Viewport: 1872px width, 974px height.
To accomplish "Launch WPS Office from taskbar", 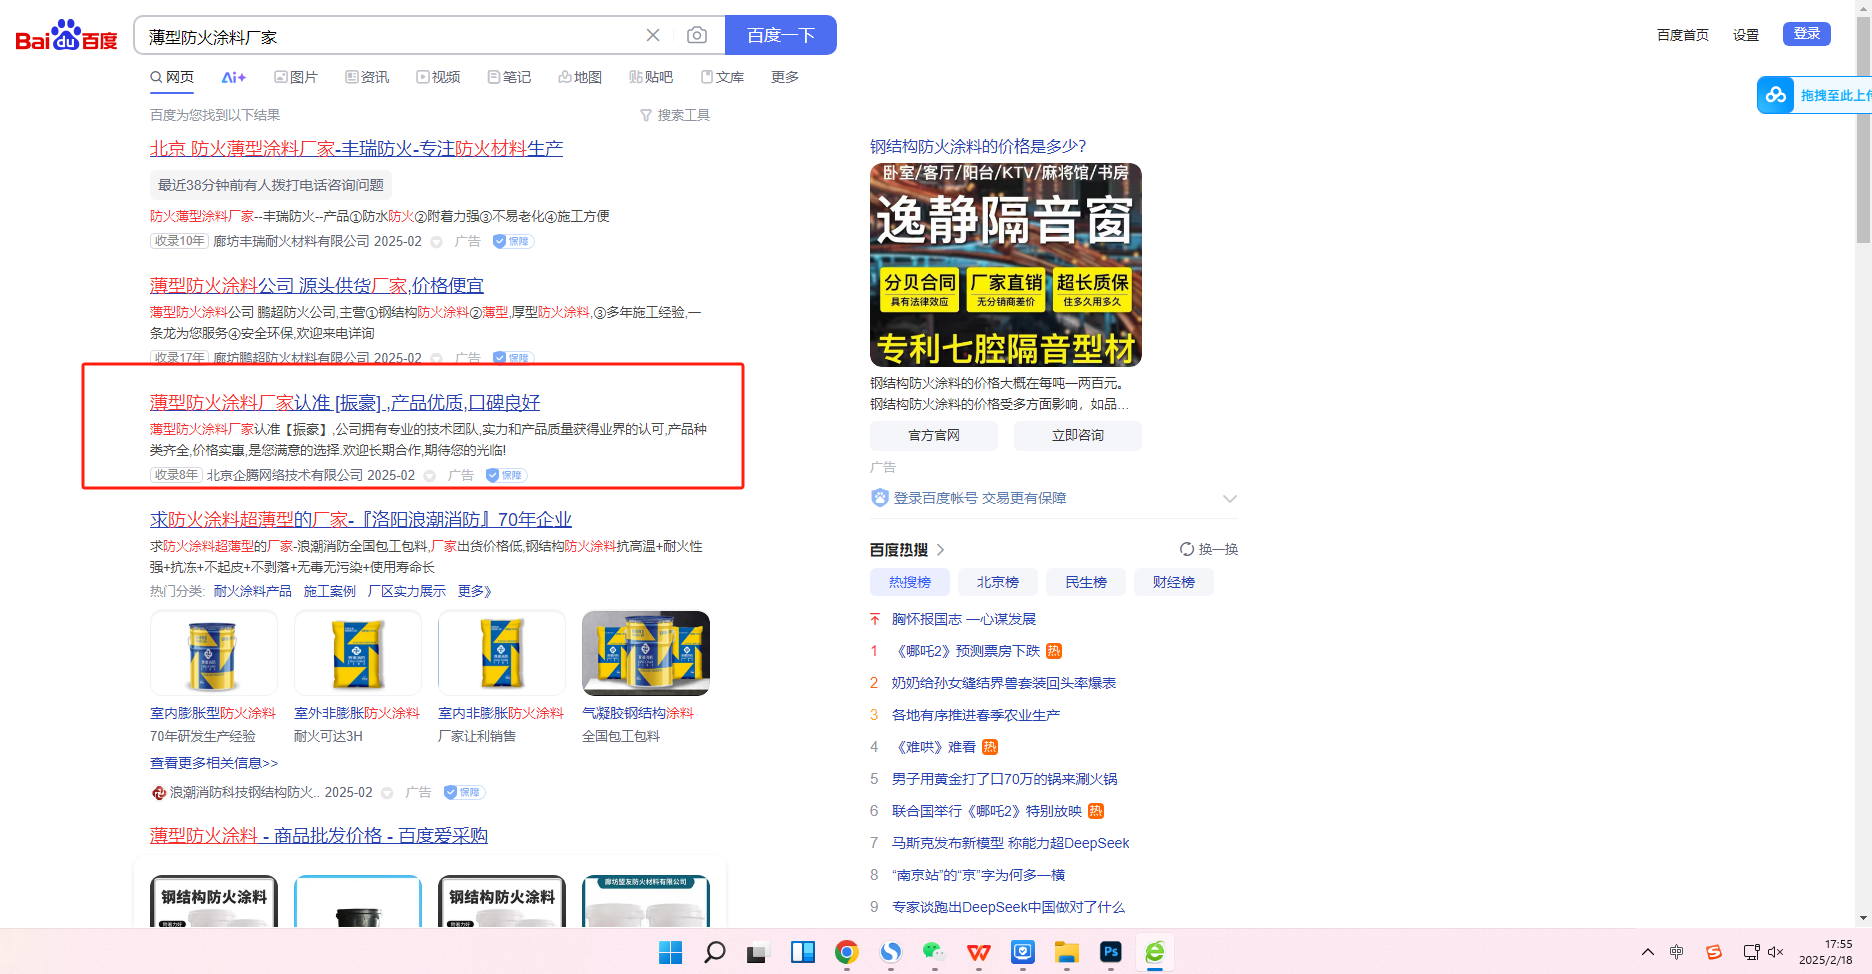I will 979,952.
